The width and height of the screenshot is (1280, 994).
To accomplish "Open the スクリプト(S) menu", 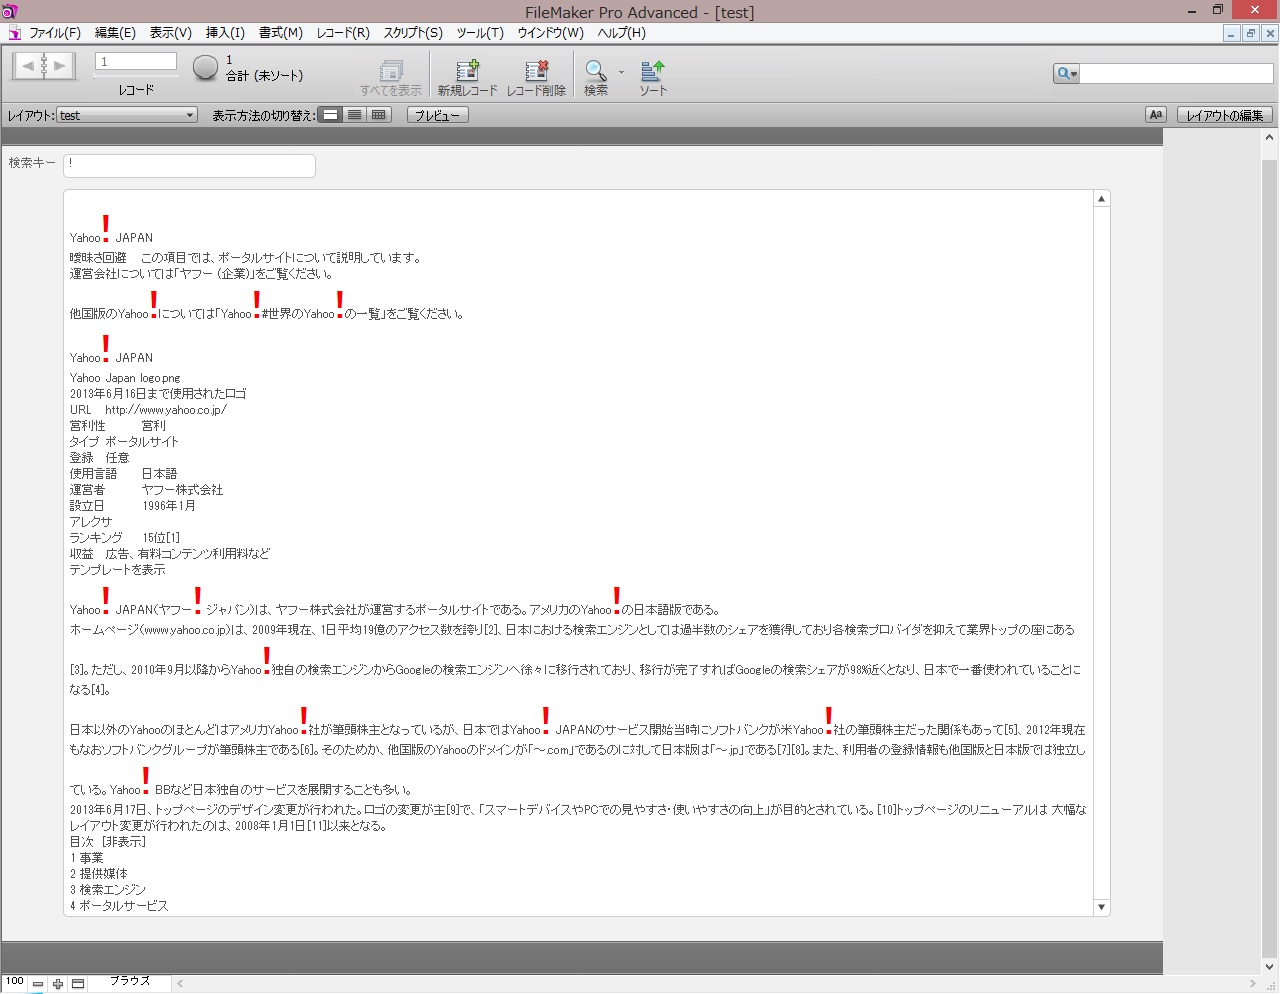I will [x=413, y=33].
